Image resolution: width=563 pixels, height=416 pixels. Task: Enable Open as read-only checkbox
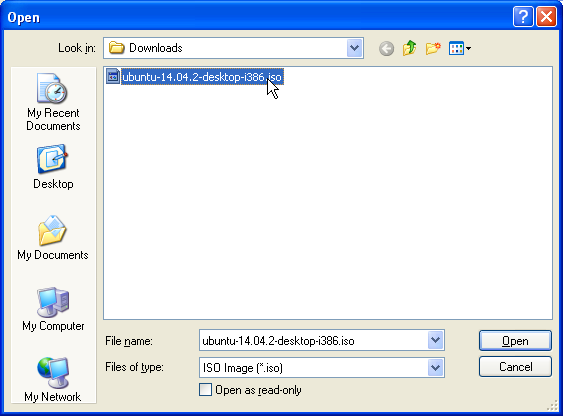pos(205,390)
